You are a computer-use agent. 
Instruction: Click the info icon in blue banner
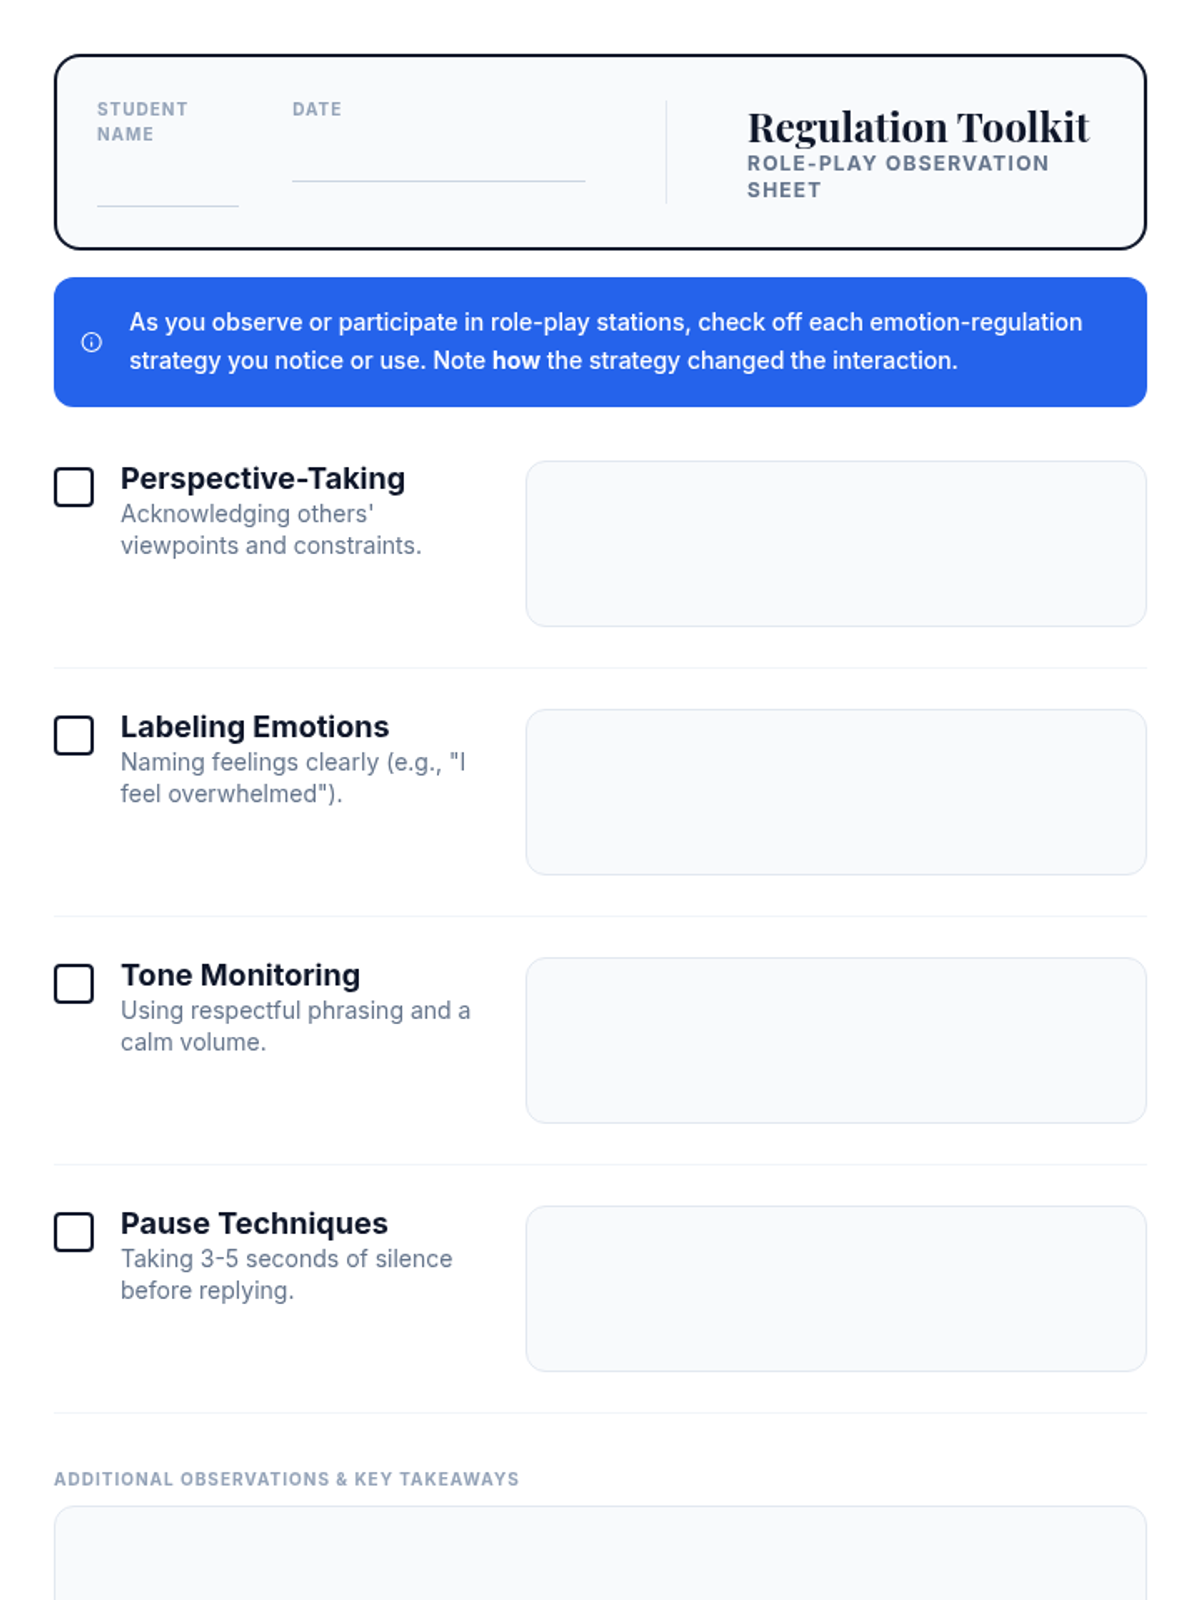pyautogui.click(x=91, y=342)
